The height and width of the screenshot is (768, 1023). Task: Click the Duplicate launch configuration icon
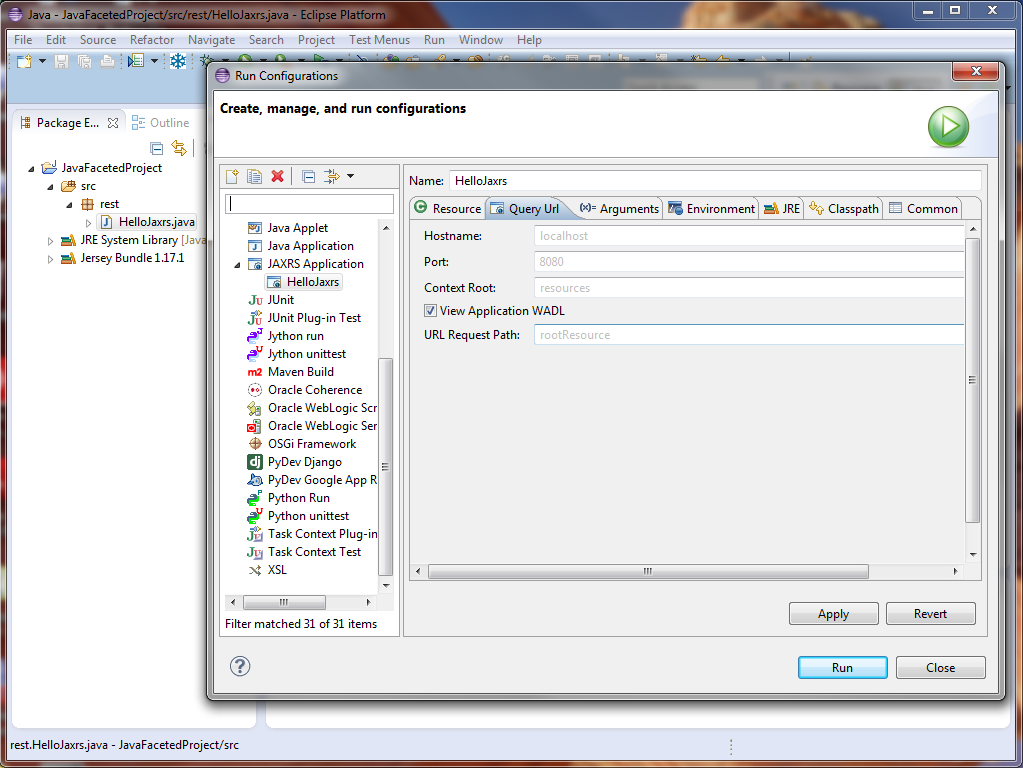click(x=254, y=176)
